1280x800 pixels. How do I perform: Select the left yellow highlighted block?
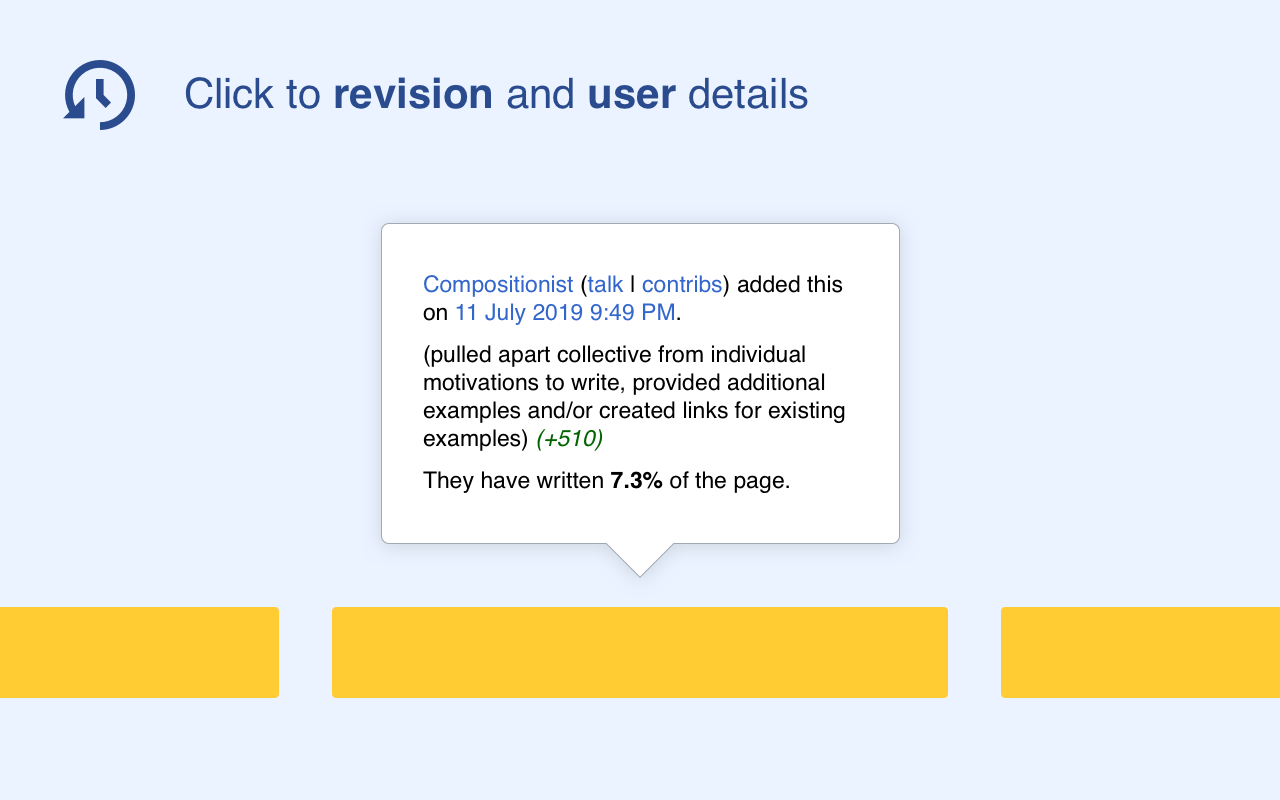[x=139, y=652]
